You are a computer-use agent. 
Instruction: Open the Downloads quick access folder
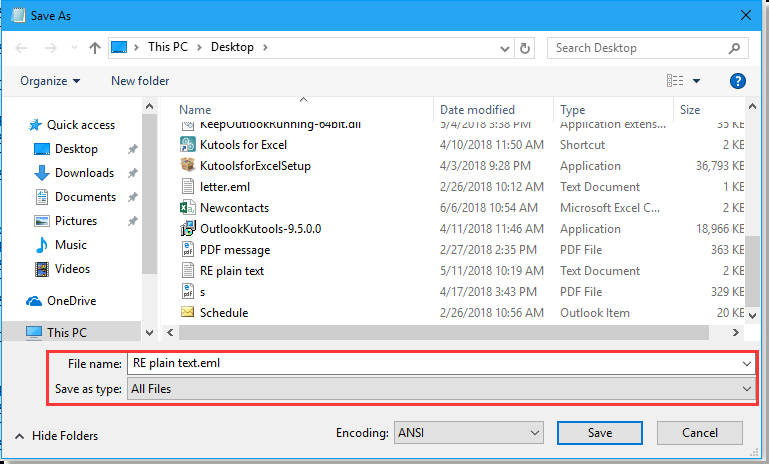(84, 173)
